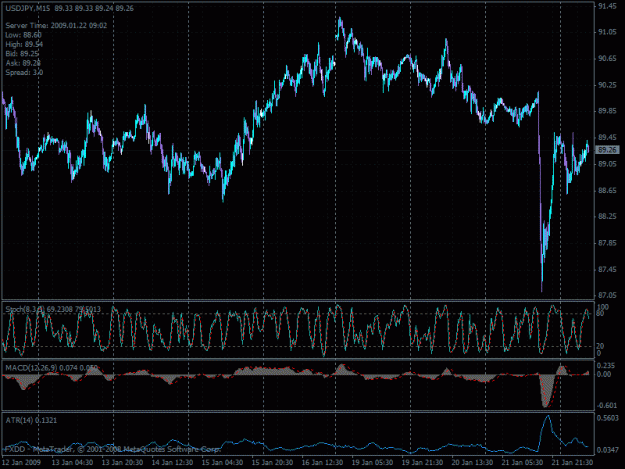Click the 20 Jan 13:30 time label
This screenshot has width=625, height=469.
click(472, 463)
